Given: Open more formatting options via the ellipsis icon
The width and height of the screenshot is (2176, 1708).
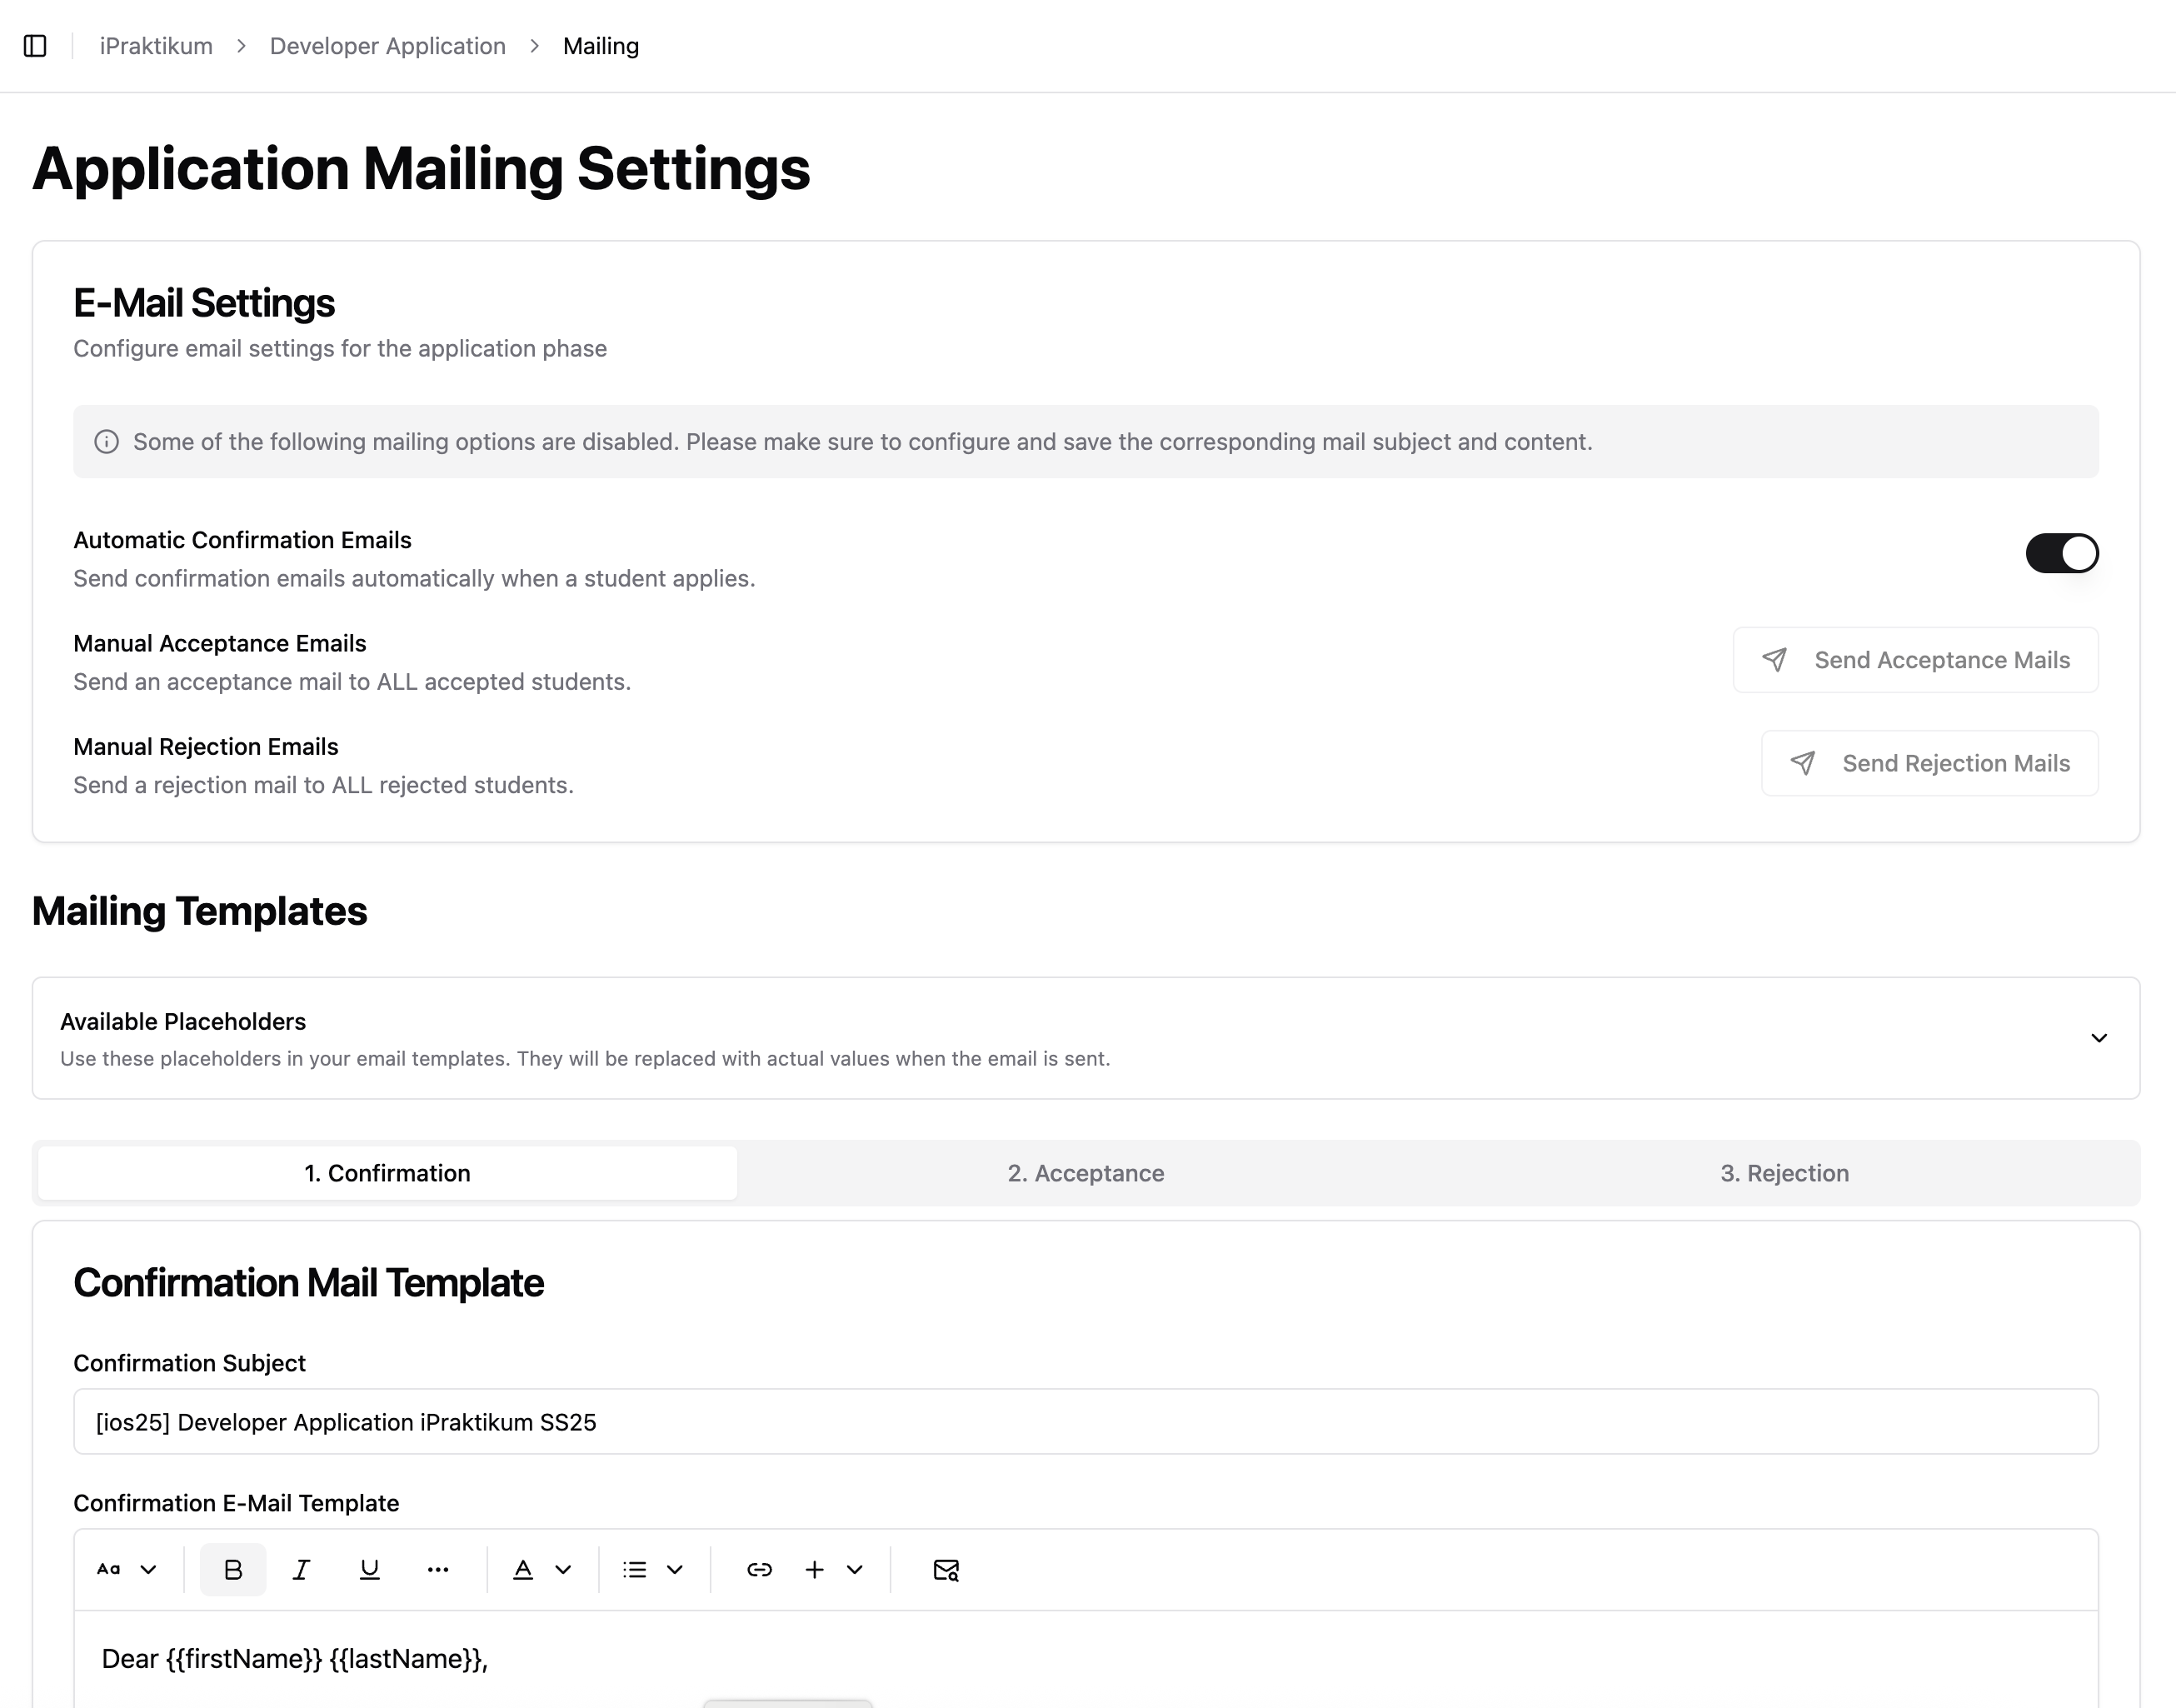Looking at the screenshot, I should tap(438, 1569).
